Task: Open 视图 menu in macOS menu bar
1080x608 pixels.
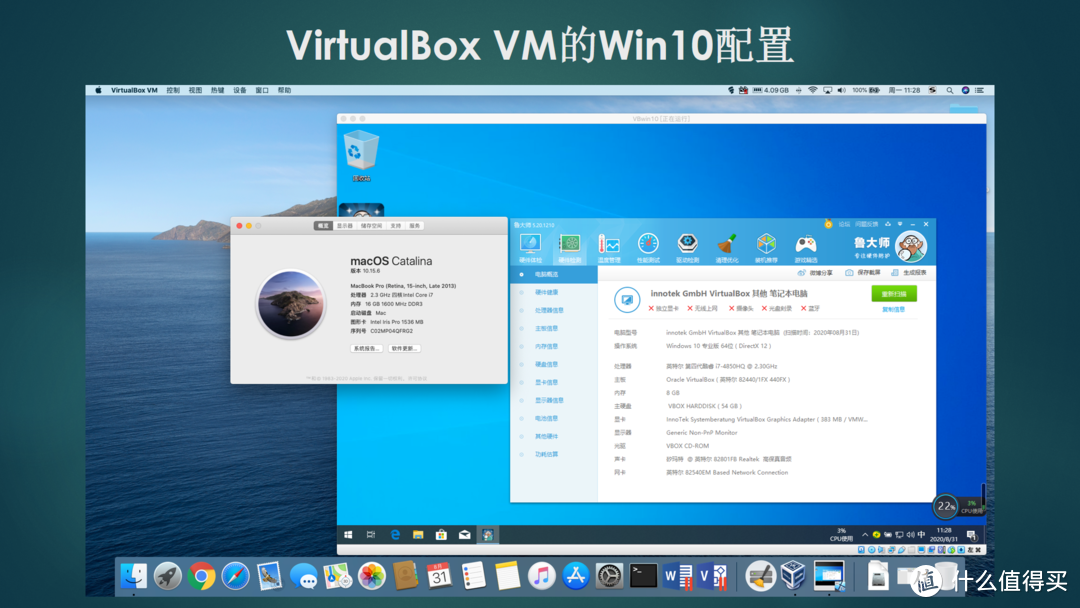Action: (x=196, y=90)
